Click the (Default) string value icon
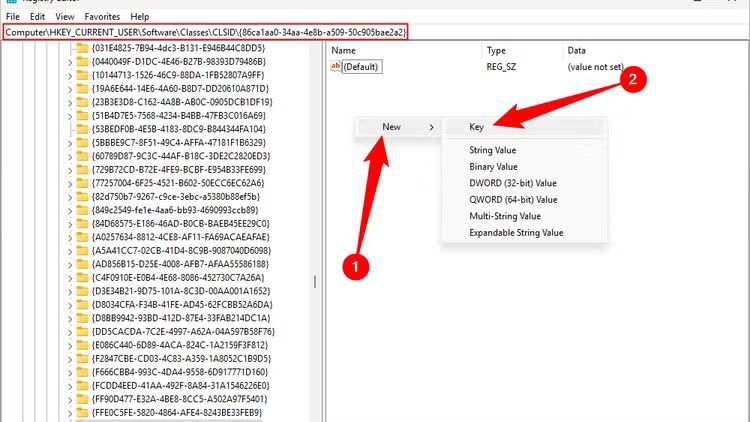The height and width of the screenshot is (422, 750). tap(336, 66)
